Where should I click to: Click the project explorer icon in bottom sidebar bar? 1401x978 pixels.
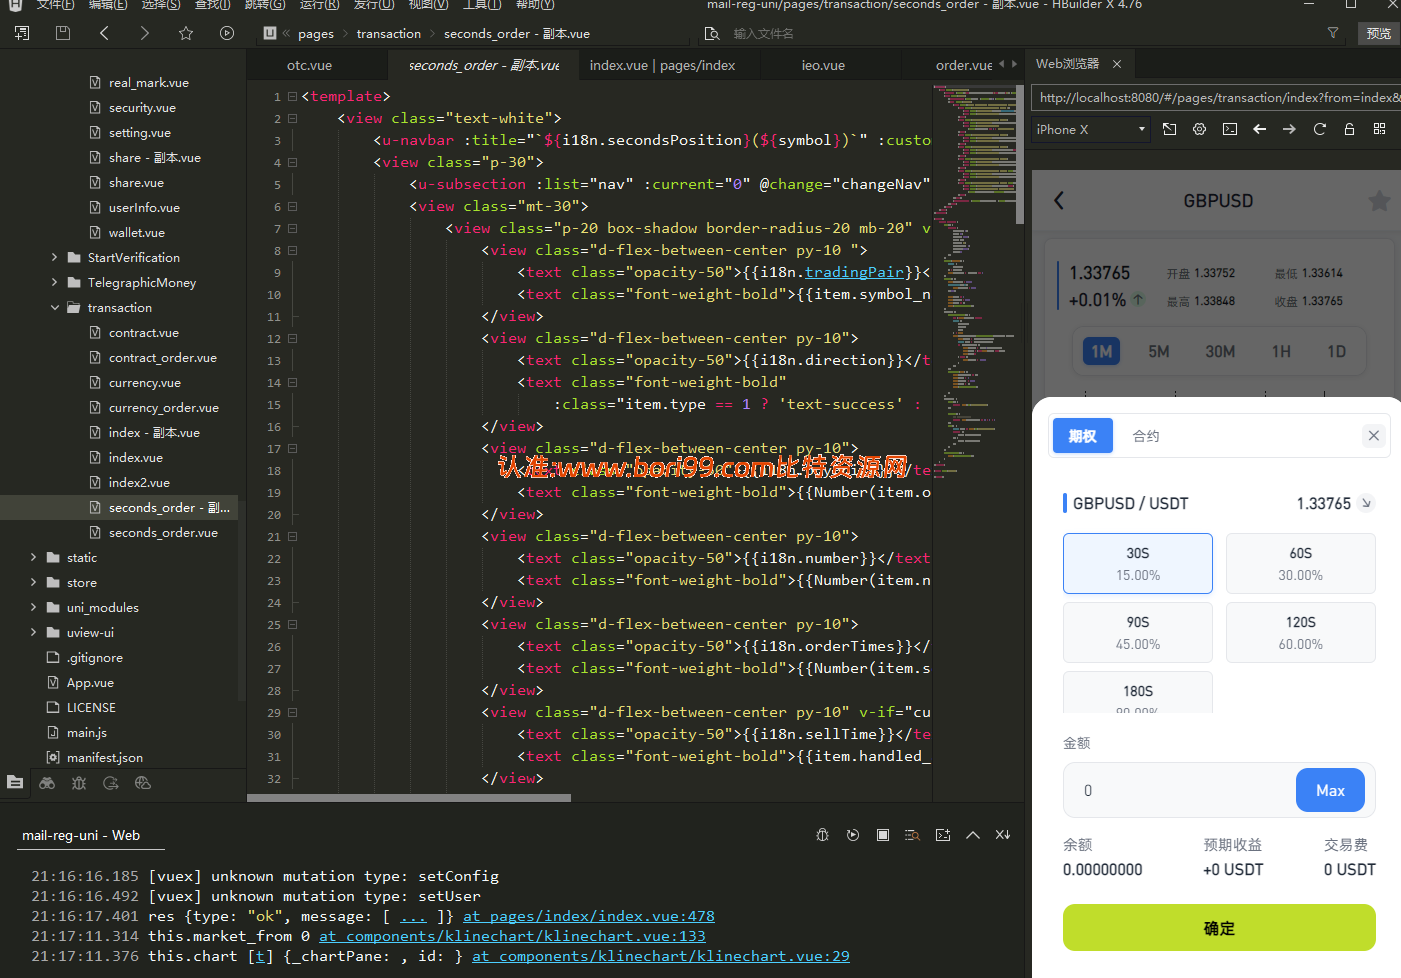click(x=15, y=783)
